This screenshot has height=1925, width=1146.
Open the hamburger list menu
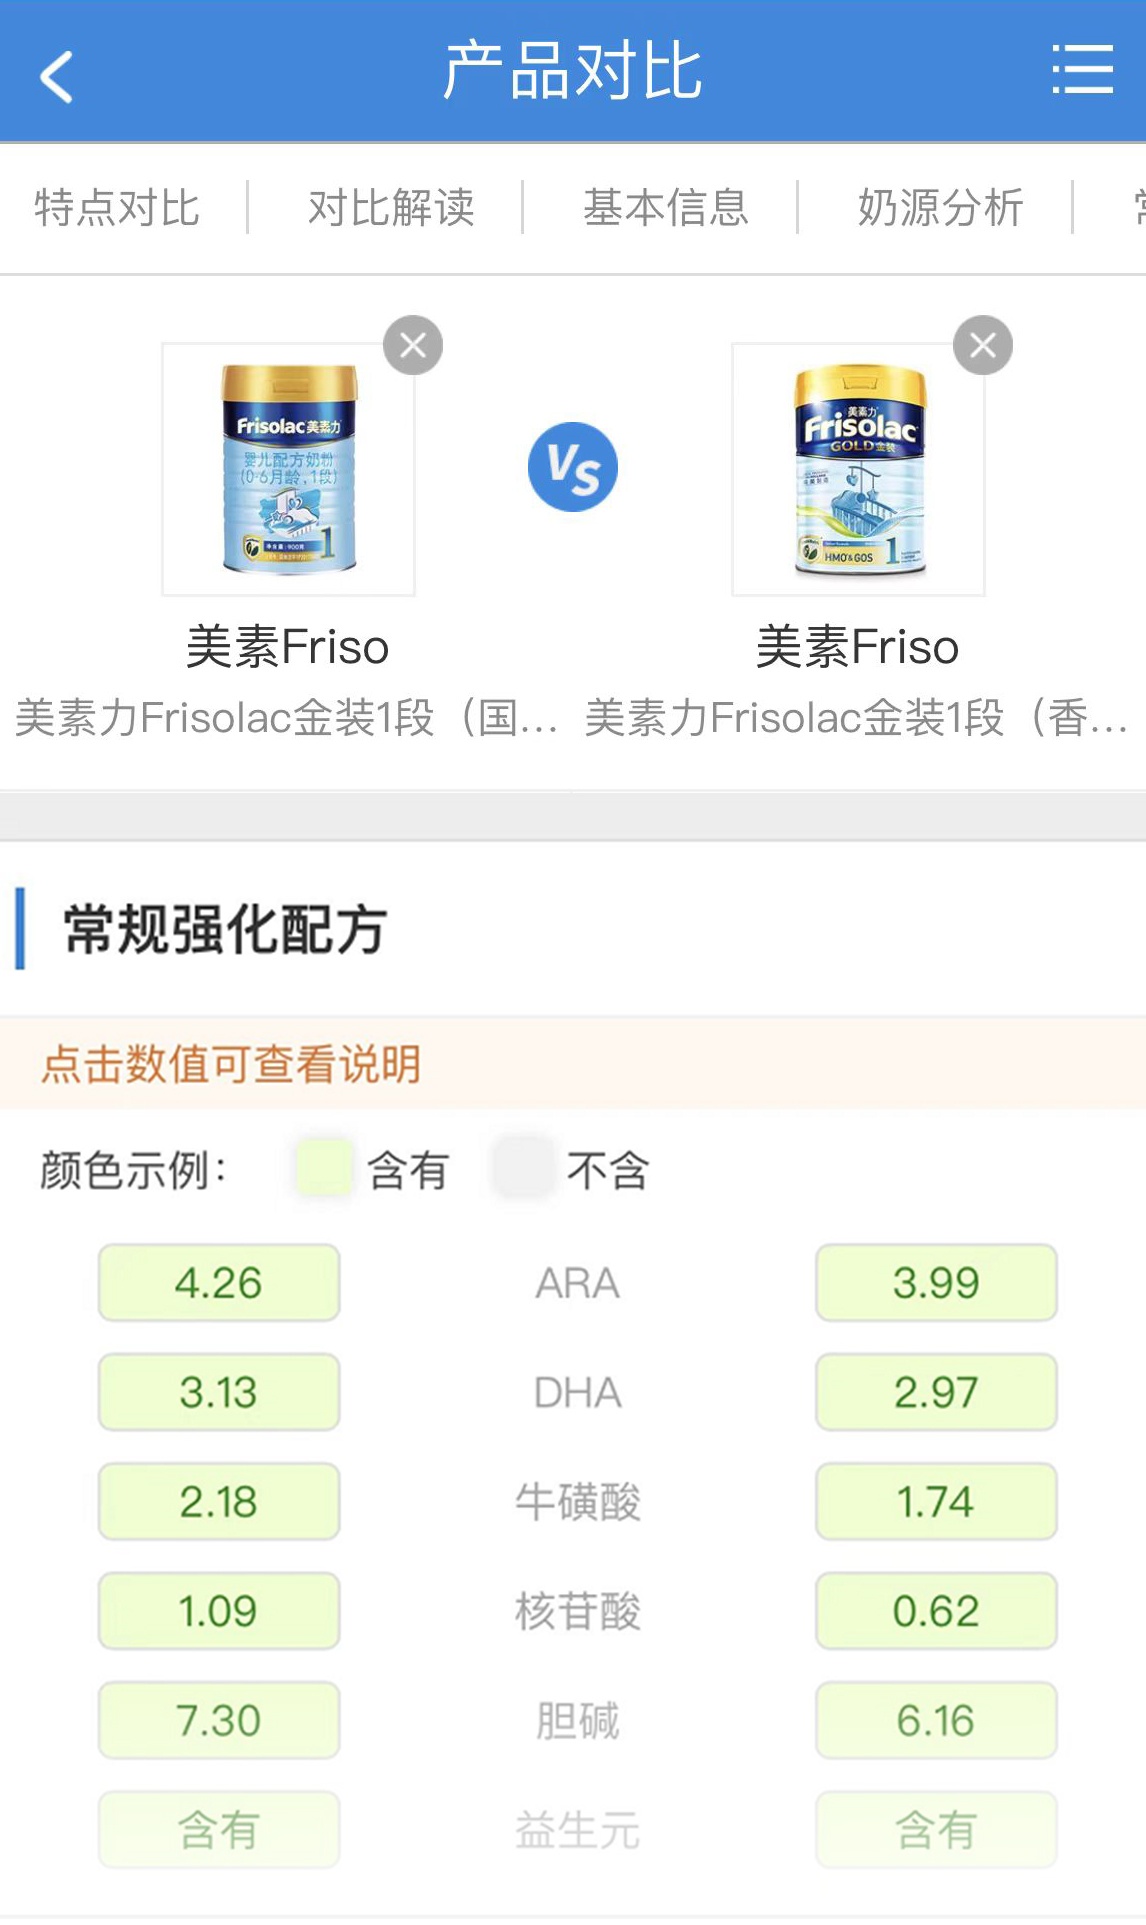pyautogui.click(x=1082, y=70)
